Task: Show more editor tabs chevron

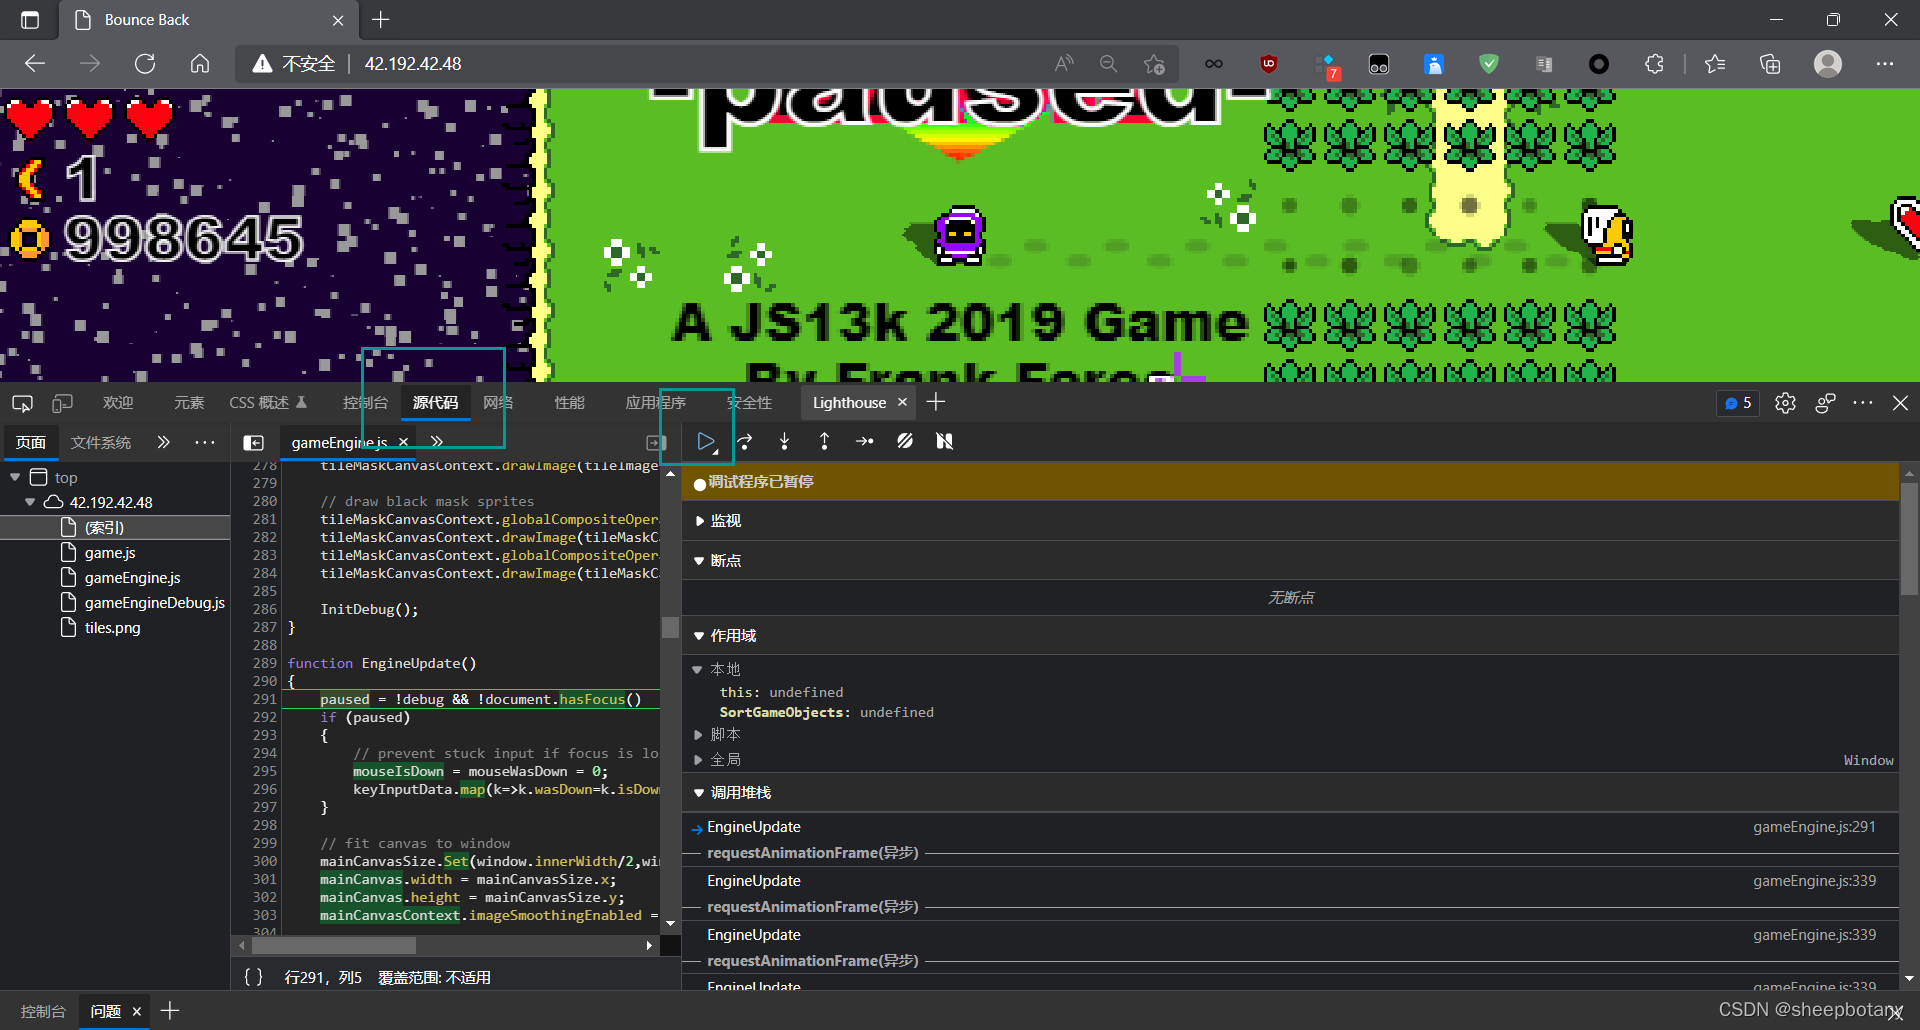Action: [x=437, y=441]
